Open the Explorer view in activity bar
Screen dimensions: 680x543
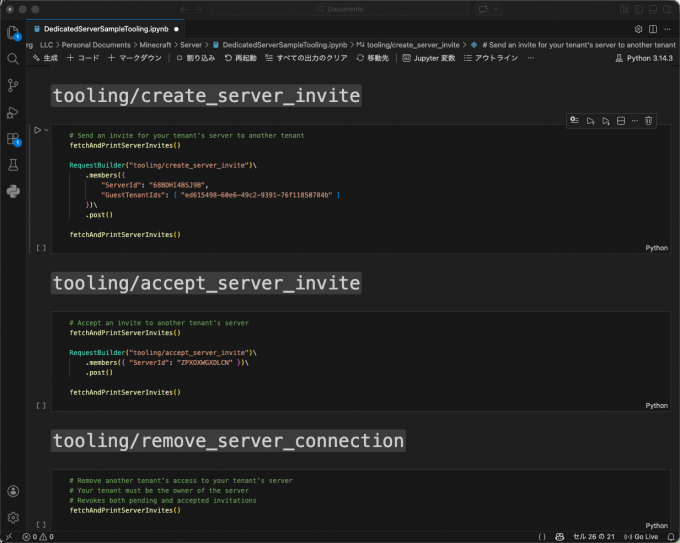[13, 33]
